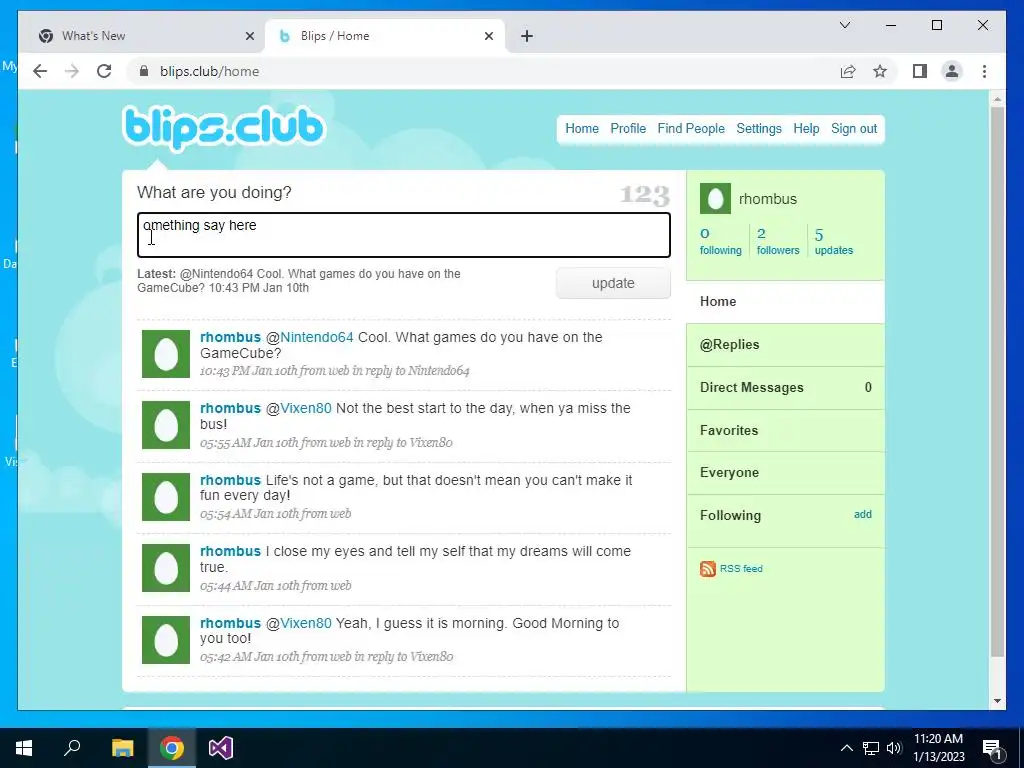
Task: Click the page vertical scrollbar
Action: point(997,382)
